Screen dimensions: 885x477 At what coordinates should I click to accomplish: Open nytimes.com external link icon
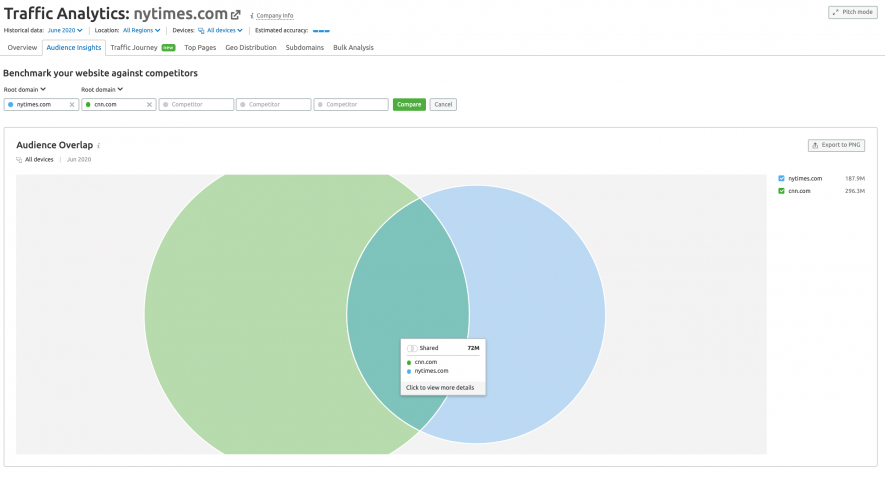[235, 15]
